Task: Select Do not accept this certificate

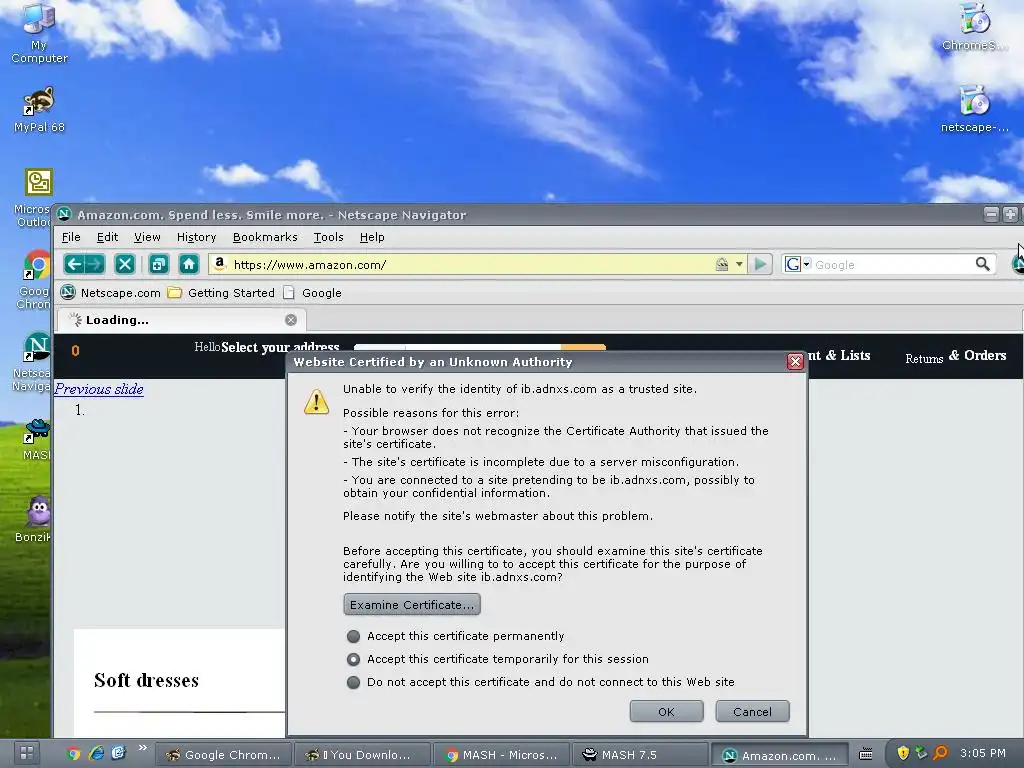Action: 353,682
